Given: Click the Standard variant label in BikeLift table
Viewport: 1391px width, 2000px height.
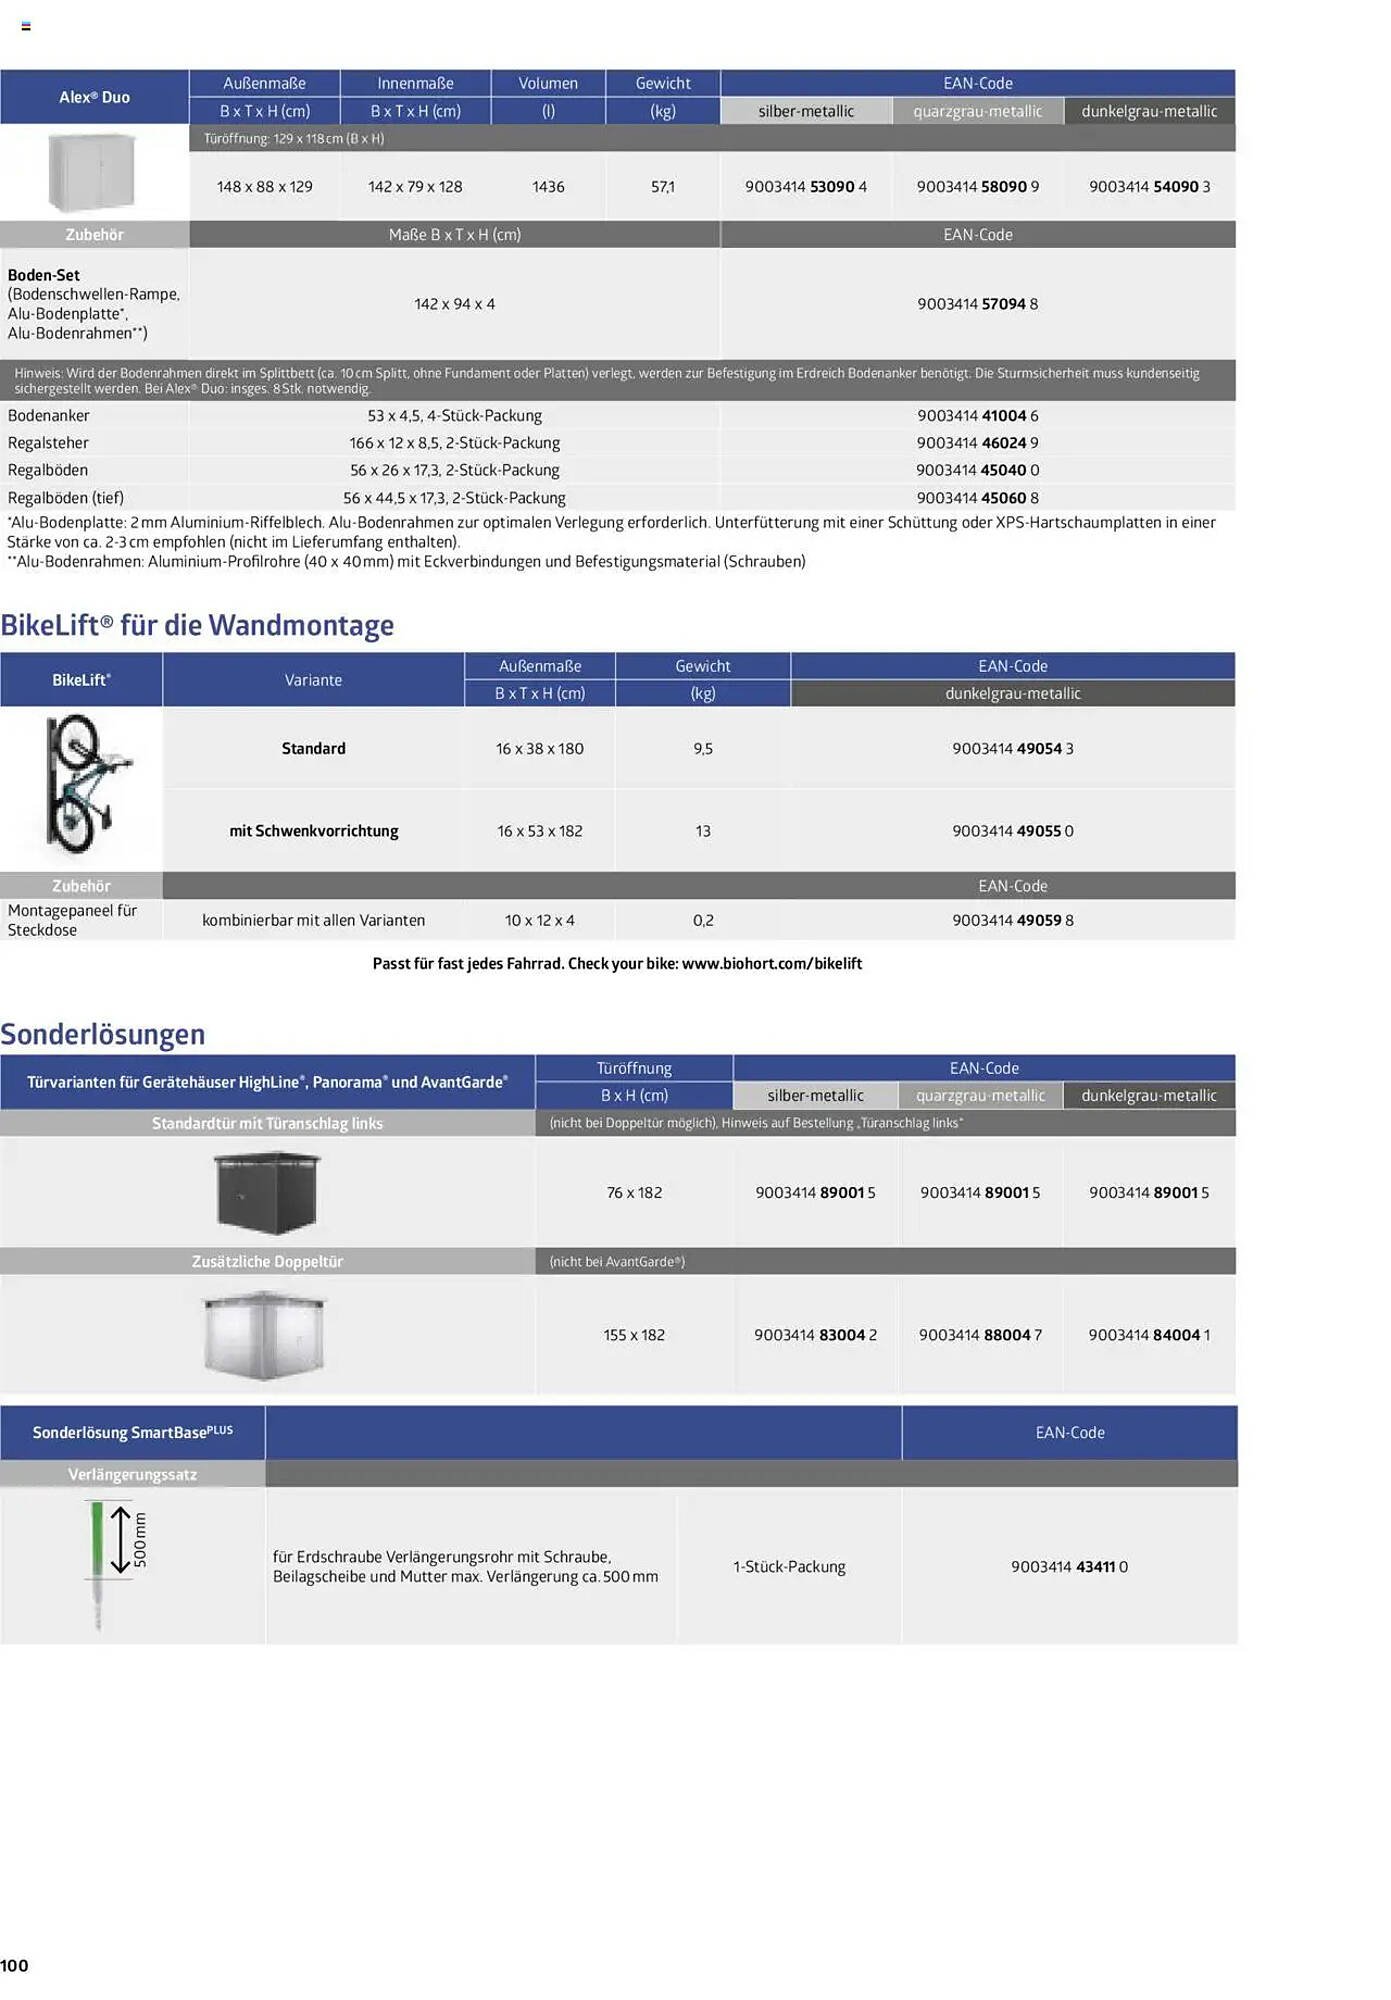Looking at the screenshot, I should [x=313, y=749].
